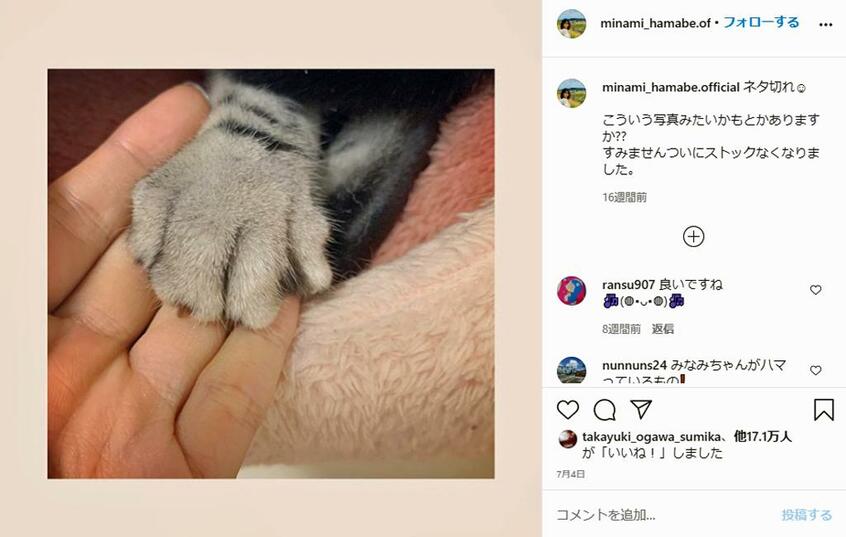
Task: Like the post with heart icon
Action: tap(568, 410)
